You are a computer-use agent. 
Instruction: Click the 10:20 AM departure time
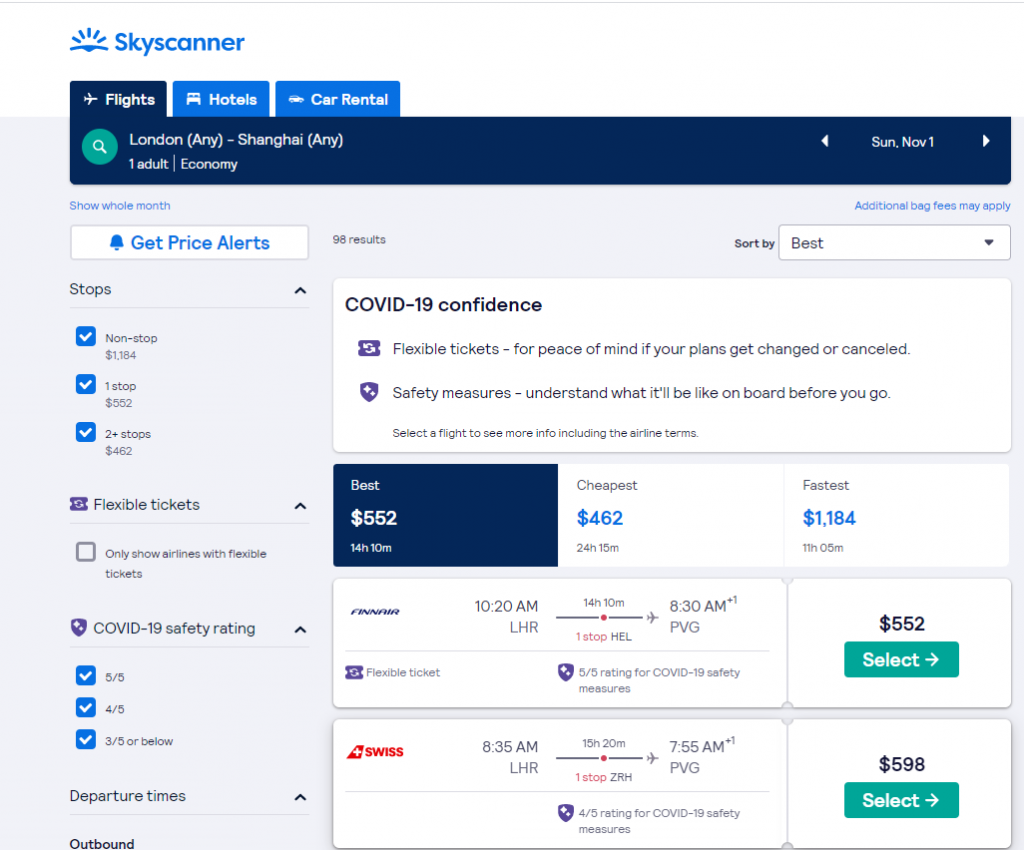[506, 606]
